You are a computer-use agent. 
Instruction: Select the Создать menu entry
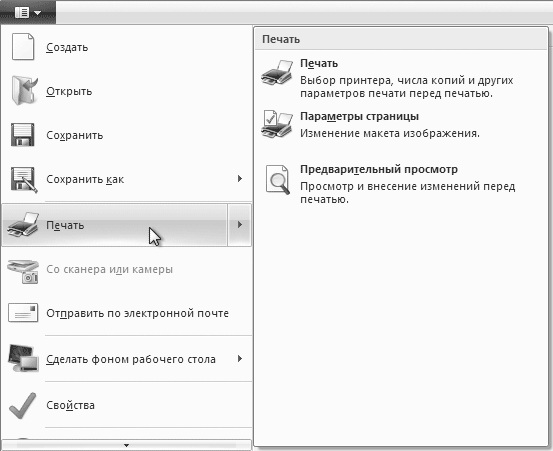coord(126,47)
